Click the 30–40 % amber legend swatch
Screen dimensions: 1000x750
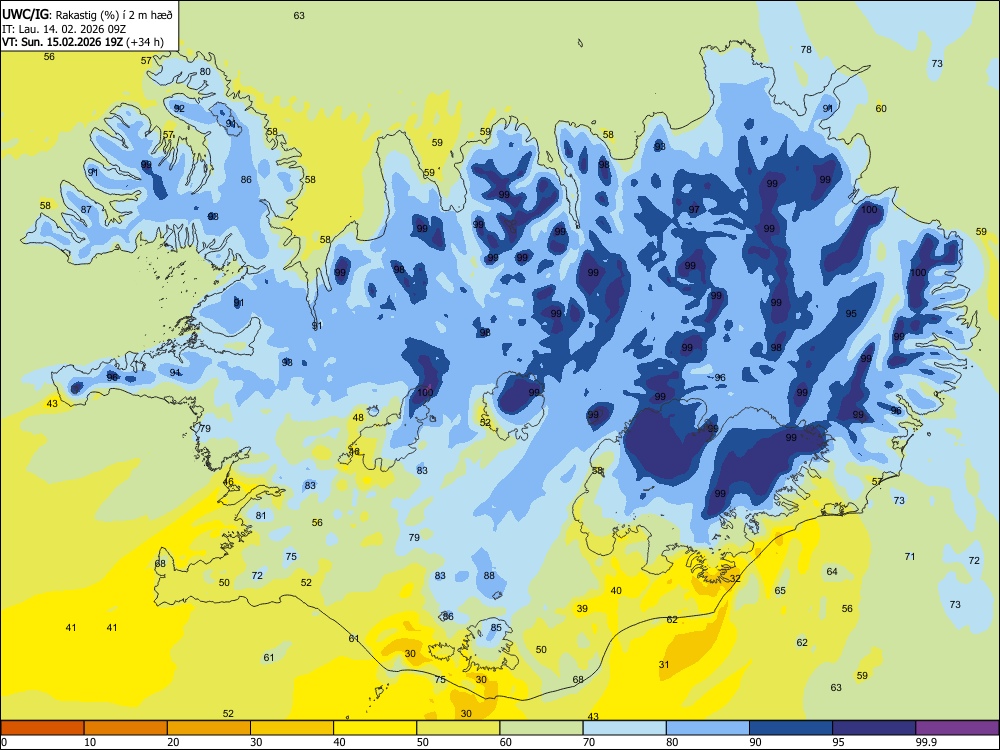click(x=292, y=728)
